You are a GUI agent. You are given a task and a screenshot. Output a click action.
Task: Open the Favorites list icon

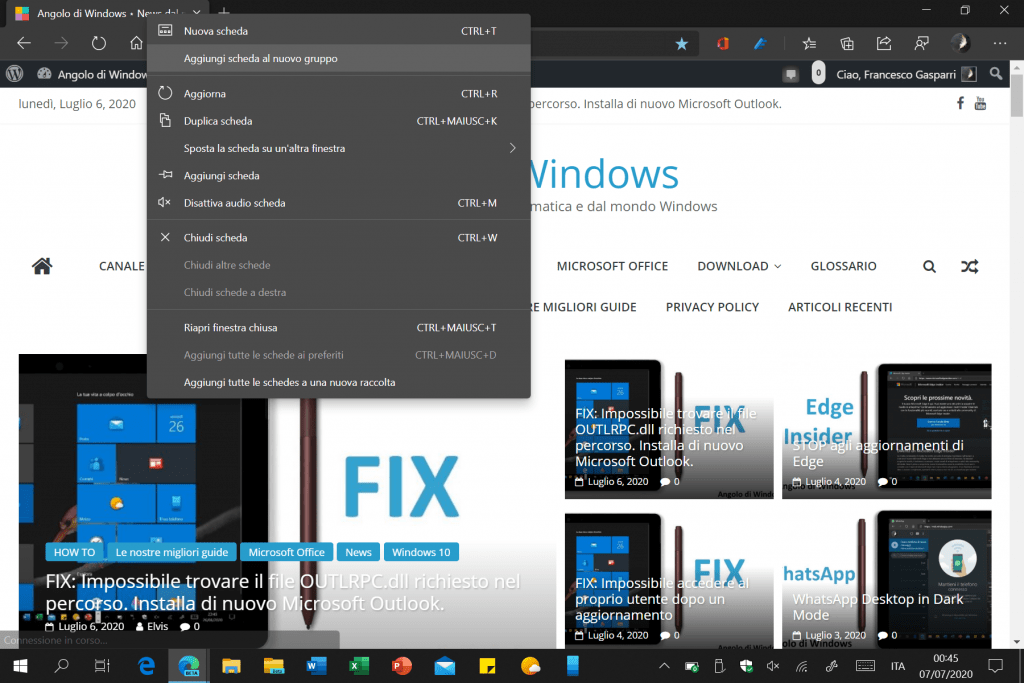(x=810, y=43)
